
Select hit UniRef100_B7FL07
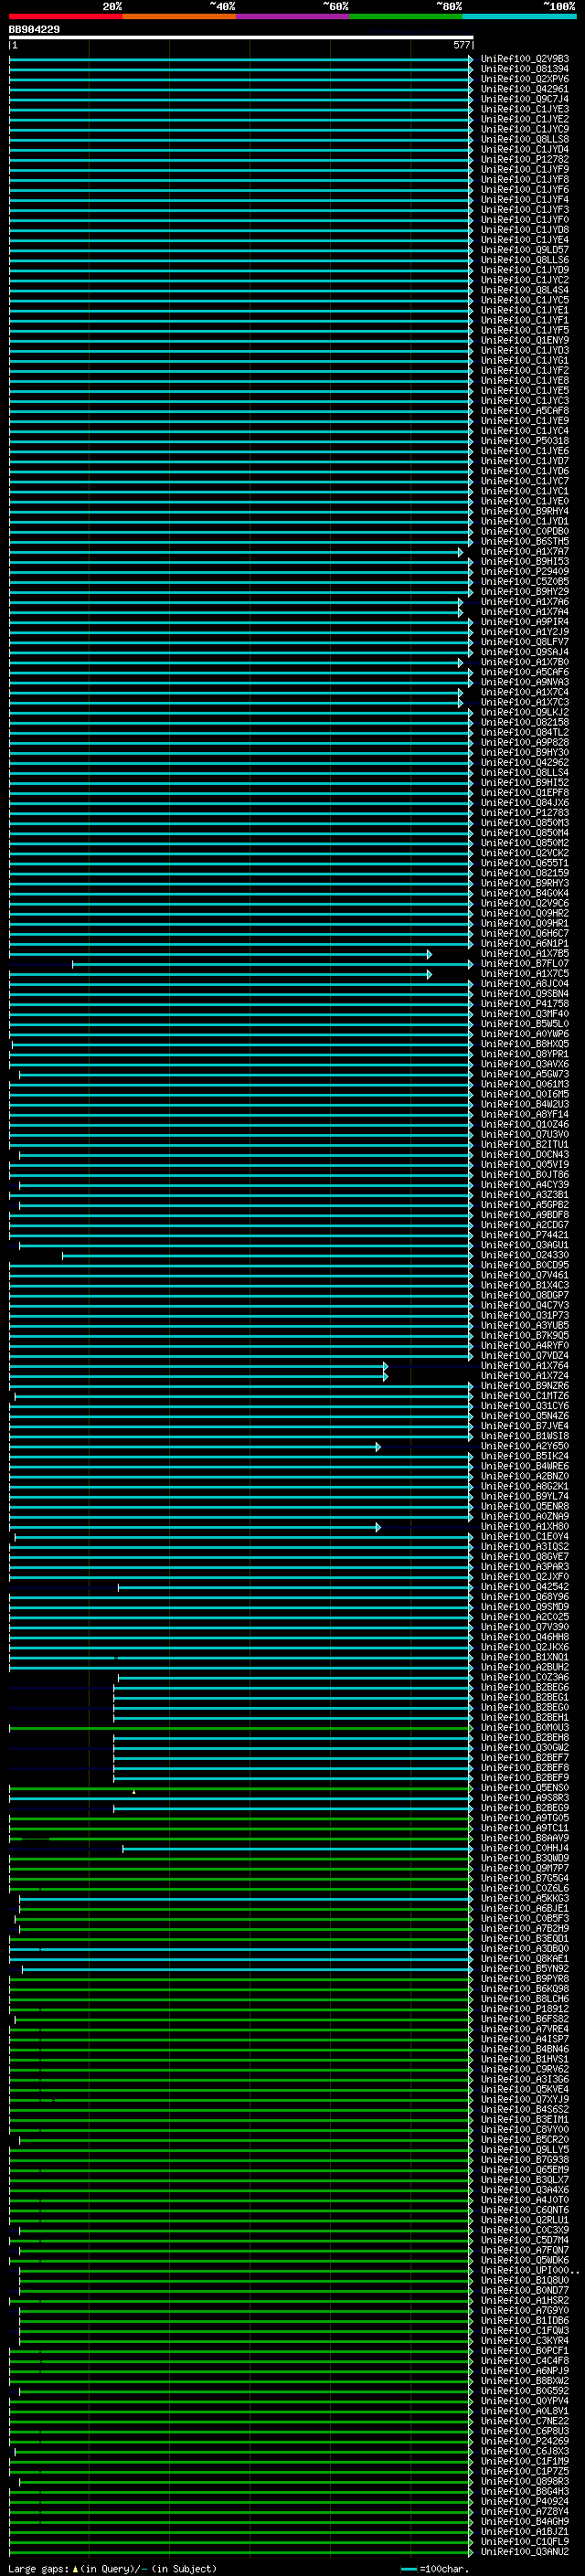[525, 963]
